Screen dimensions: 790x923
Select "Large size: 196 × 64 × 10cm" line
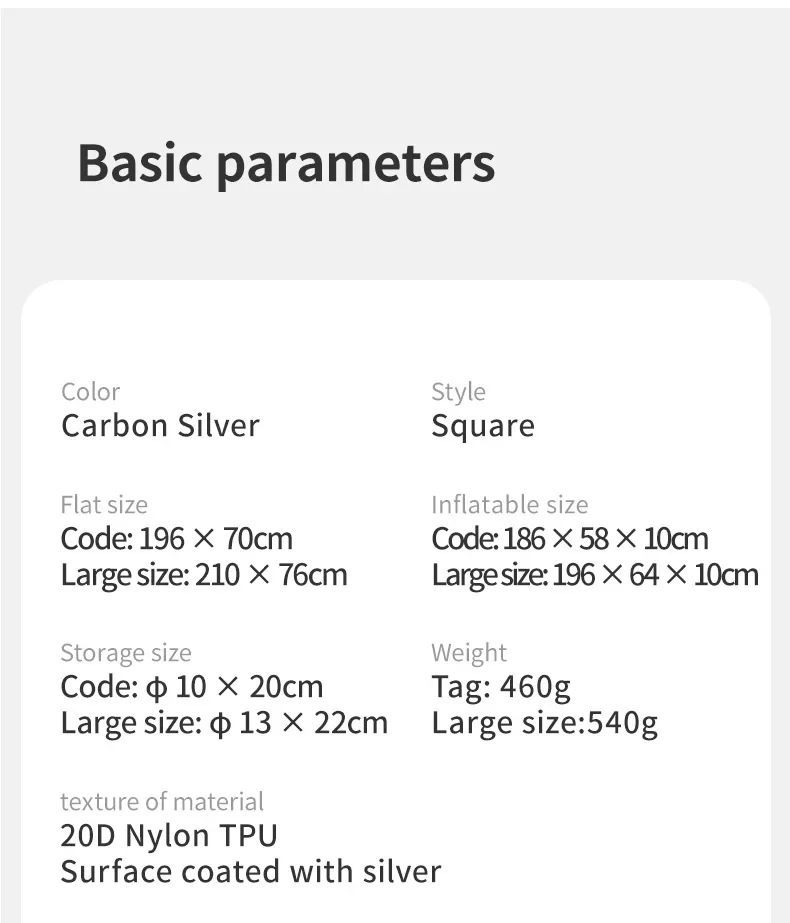coord(594,575)
